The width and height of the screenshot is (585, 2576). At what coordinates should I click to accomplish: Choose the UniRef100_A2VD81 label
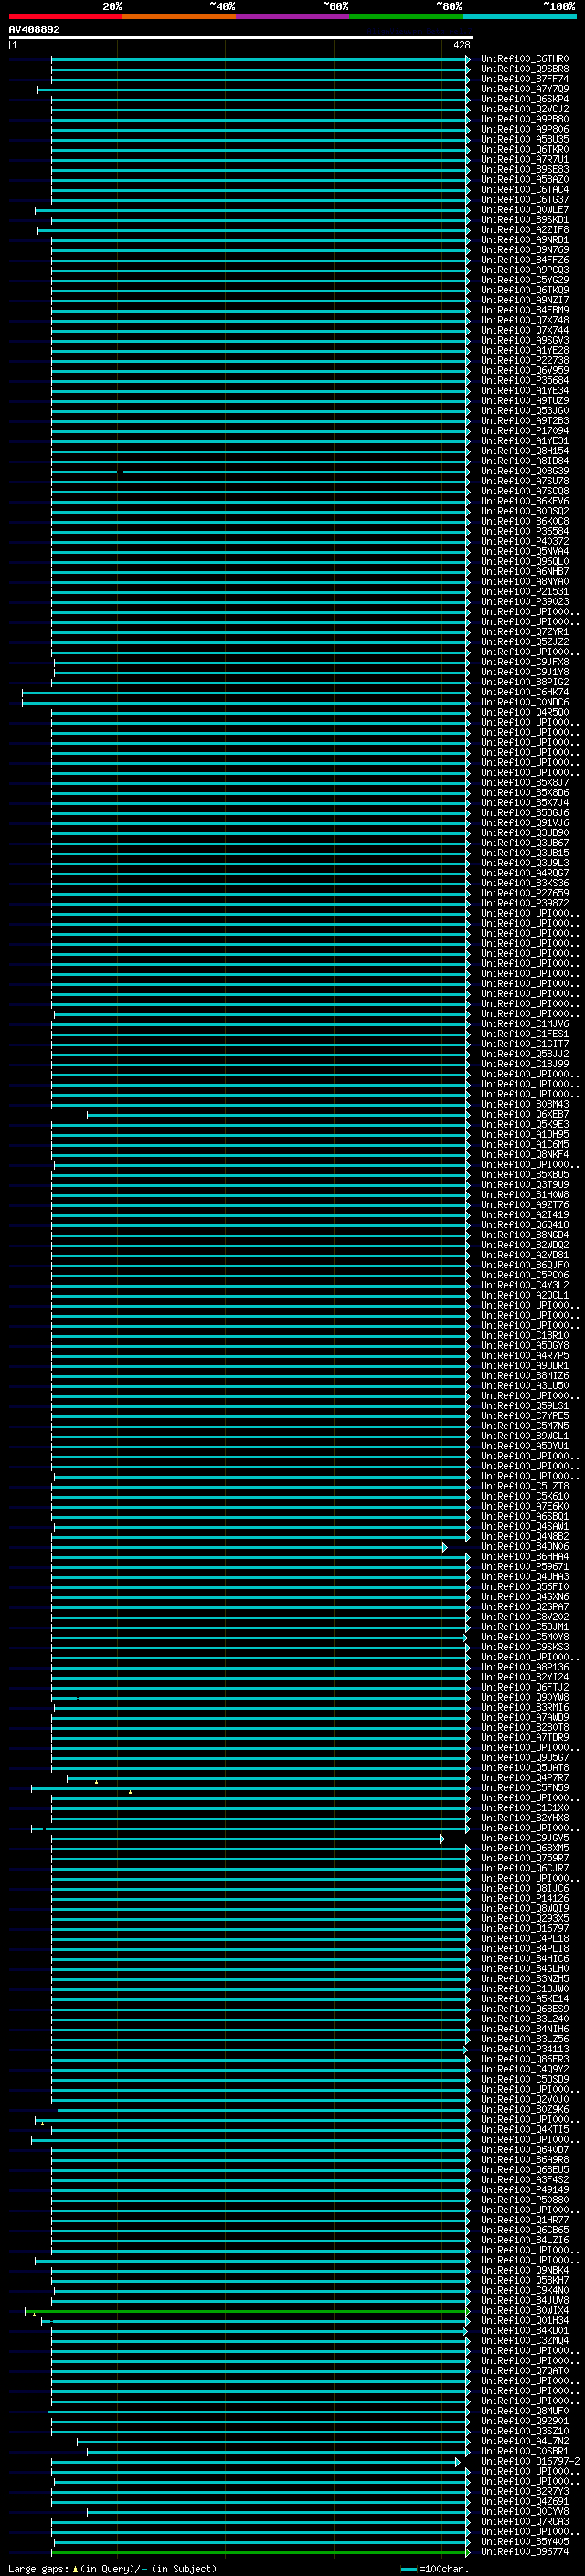pyautogui.click(x=524, y=1255)
